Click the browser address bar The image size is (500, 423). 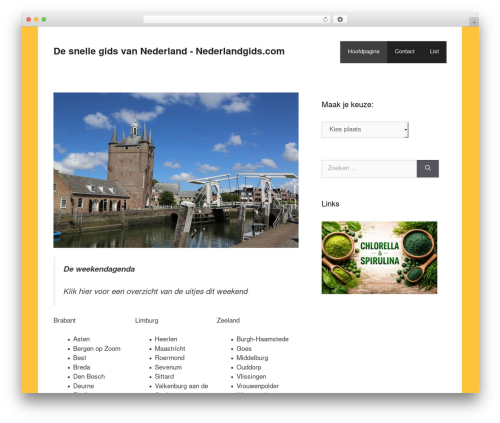(237, 19)
